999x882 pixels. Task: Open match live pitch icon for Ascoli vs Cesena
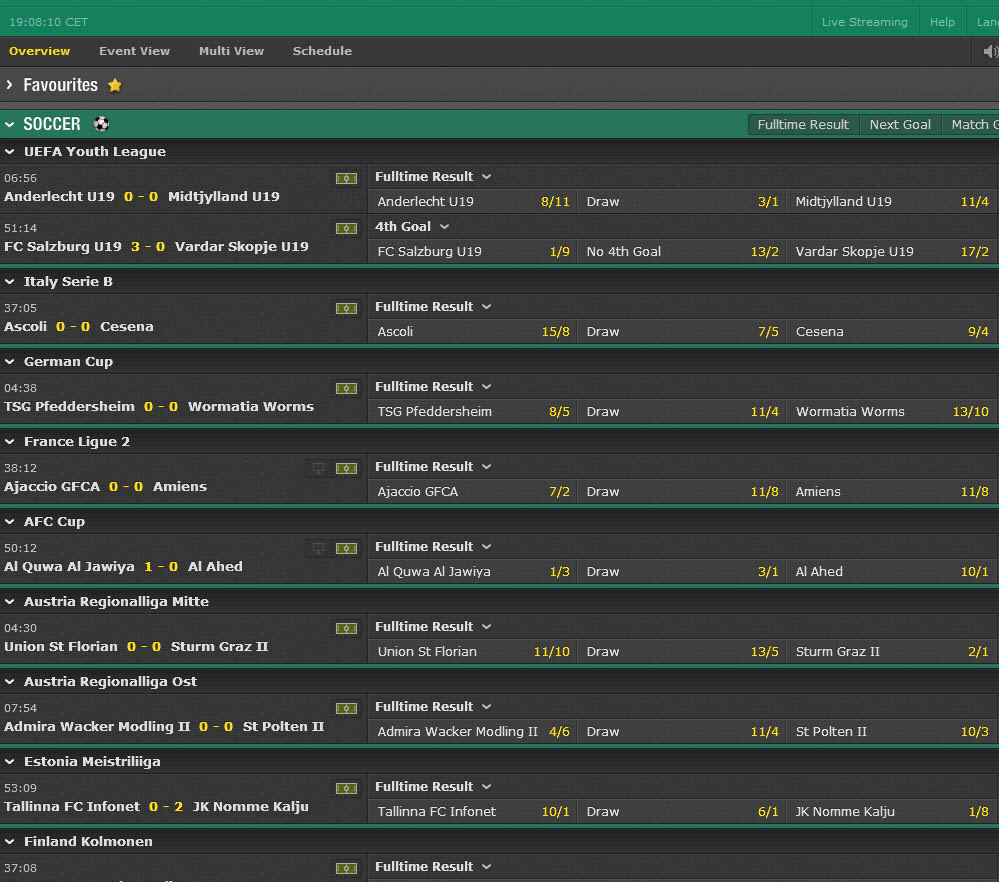347,308
